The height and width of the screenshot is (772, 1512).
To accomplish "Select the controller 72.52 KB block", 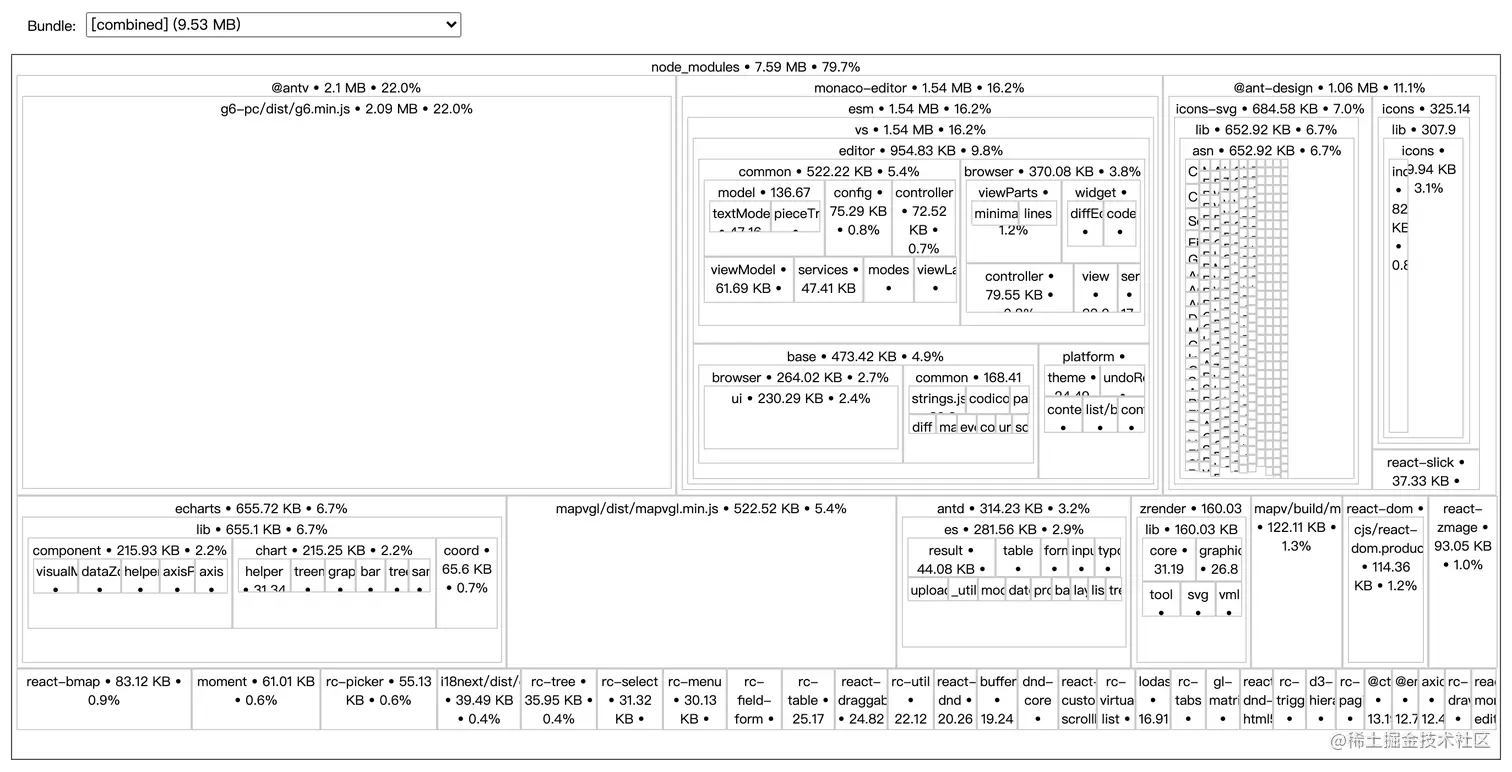I will tap(924, 218).
